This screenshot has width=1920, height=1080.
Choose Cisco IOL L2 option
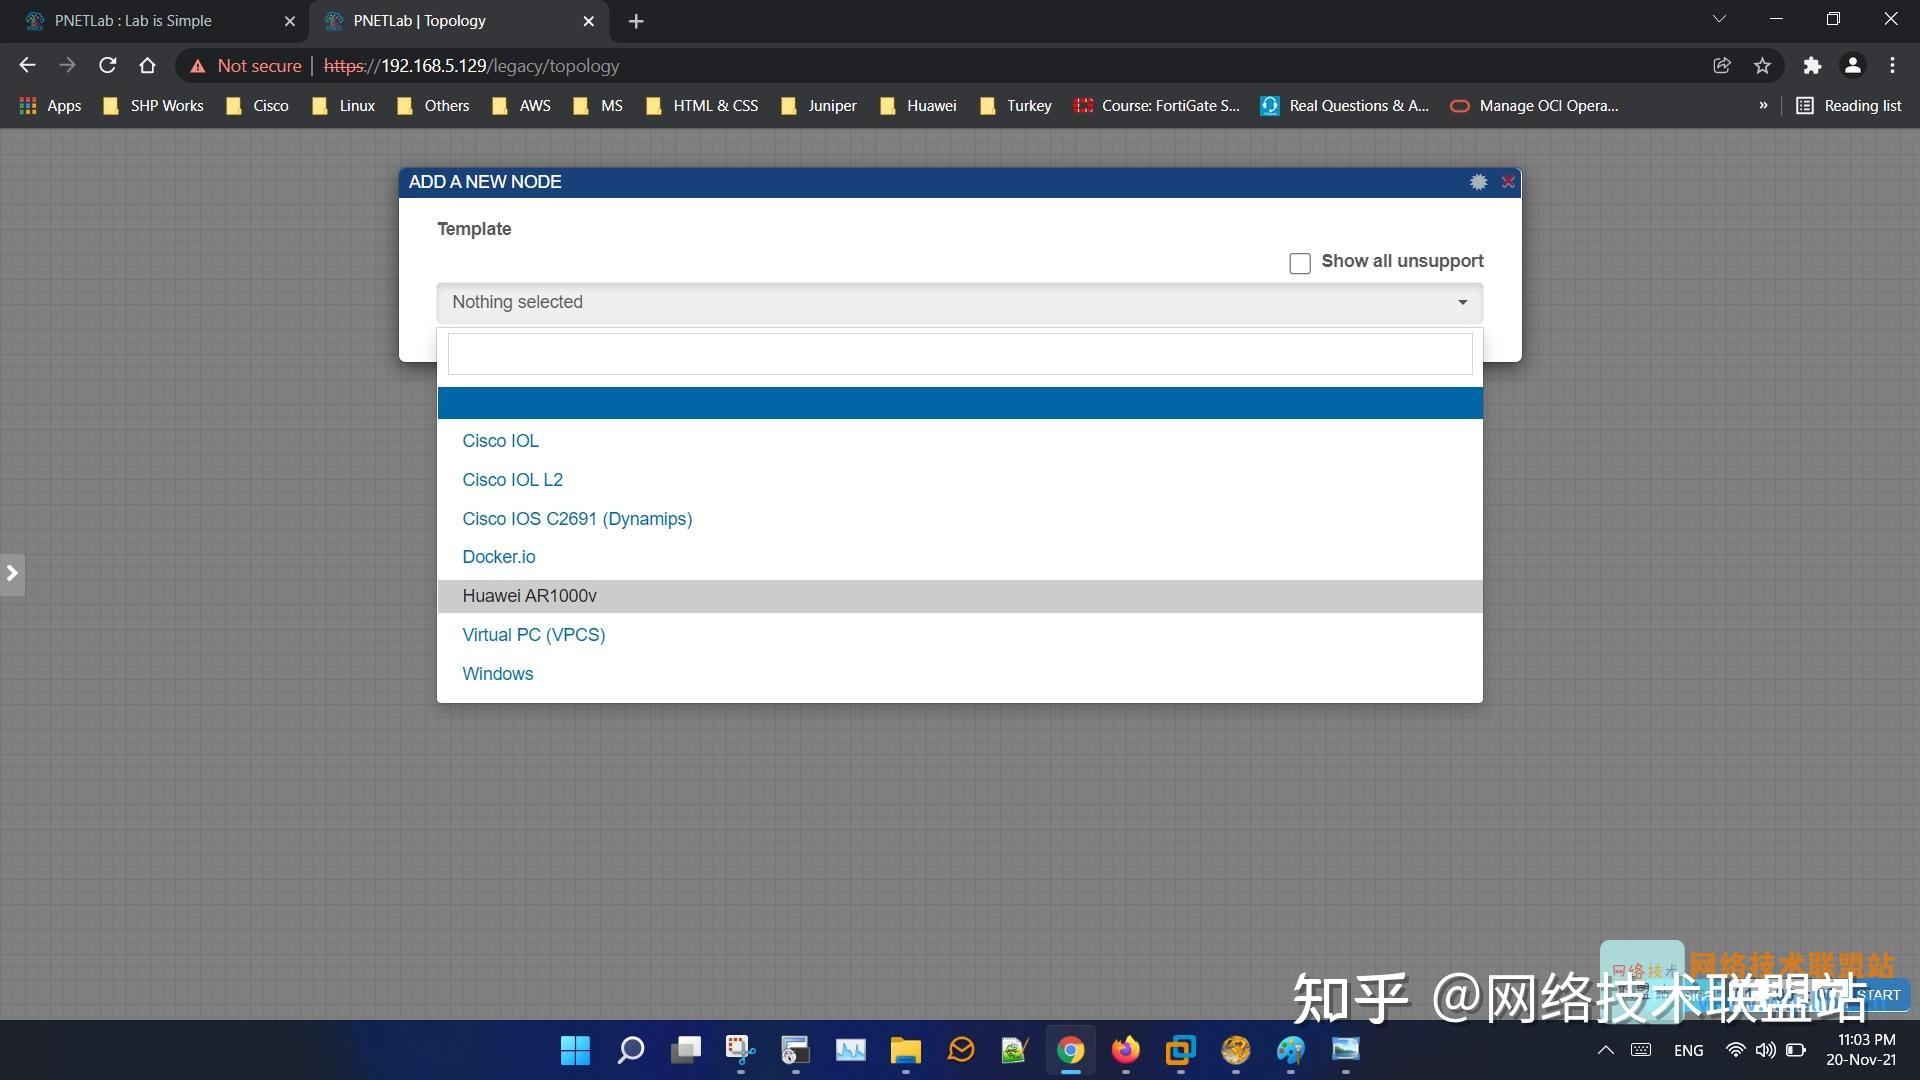pos(512,480)
